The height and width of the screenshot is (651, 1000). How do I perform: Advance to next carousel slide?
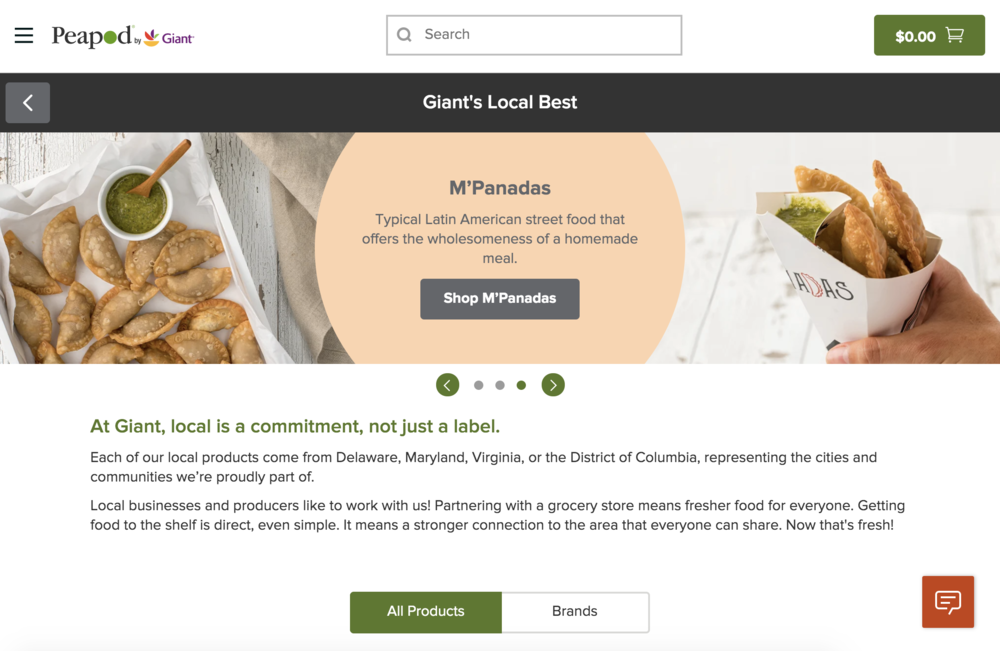click(x=553, y=385)
